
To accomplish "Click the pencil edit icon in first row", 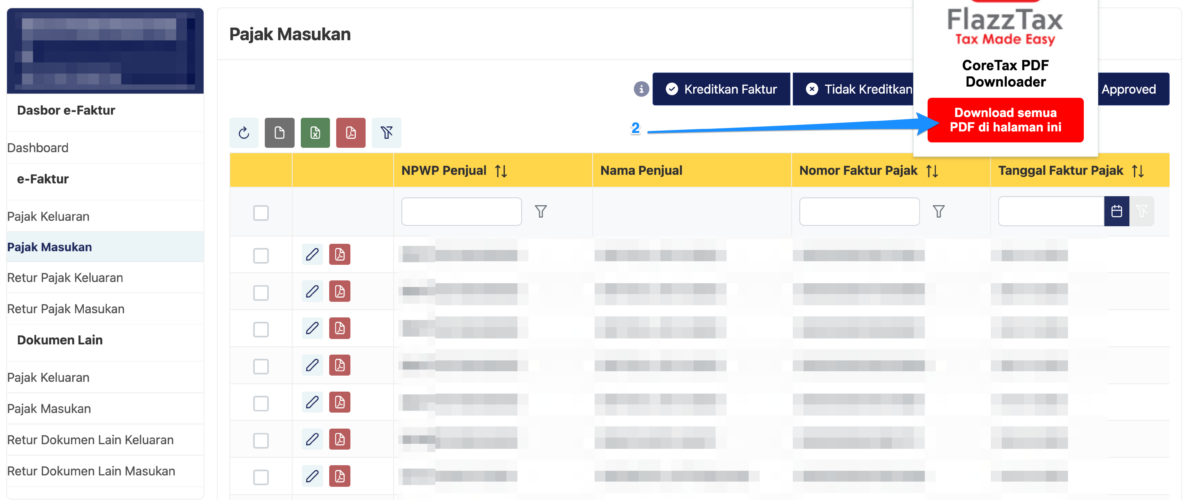I will coord(312,255).
